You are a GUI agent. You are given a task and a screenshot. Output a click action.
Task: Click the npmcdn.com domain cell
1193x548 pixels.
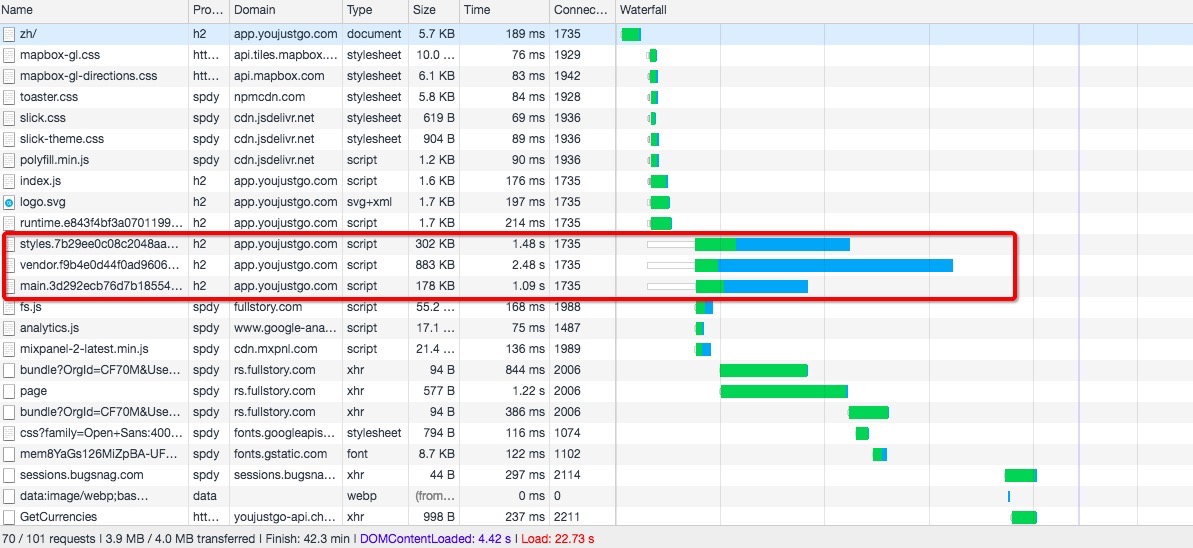coord(269,97)
